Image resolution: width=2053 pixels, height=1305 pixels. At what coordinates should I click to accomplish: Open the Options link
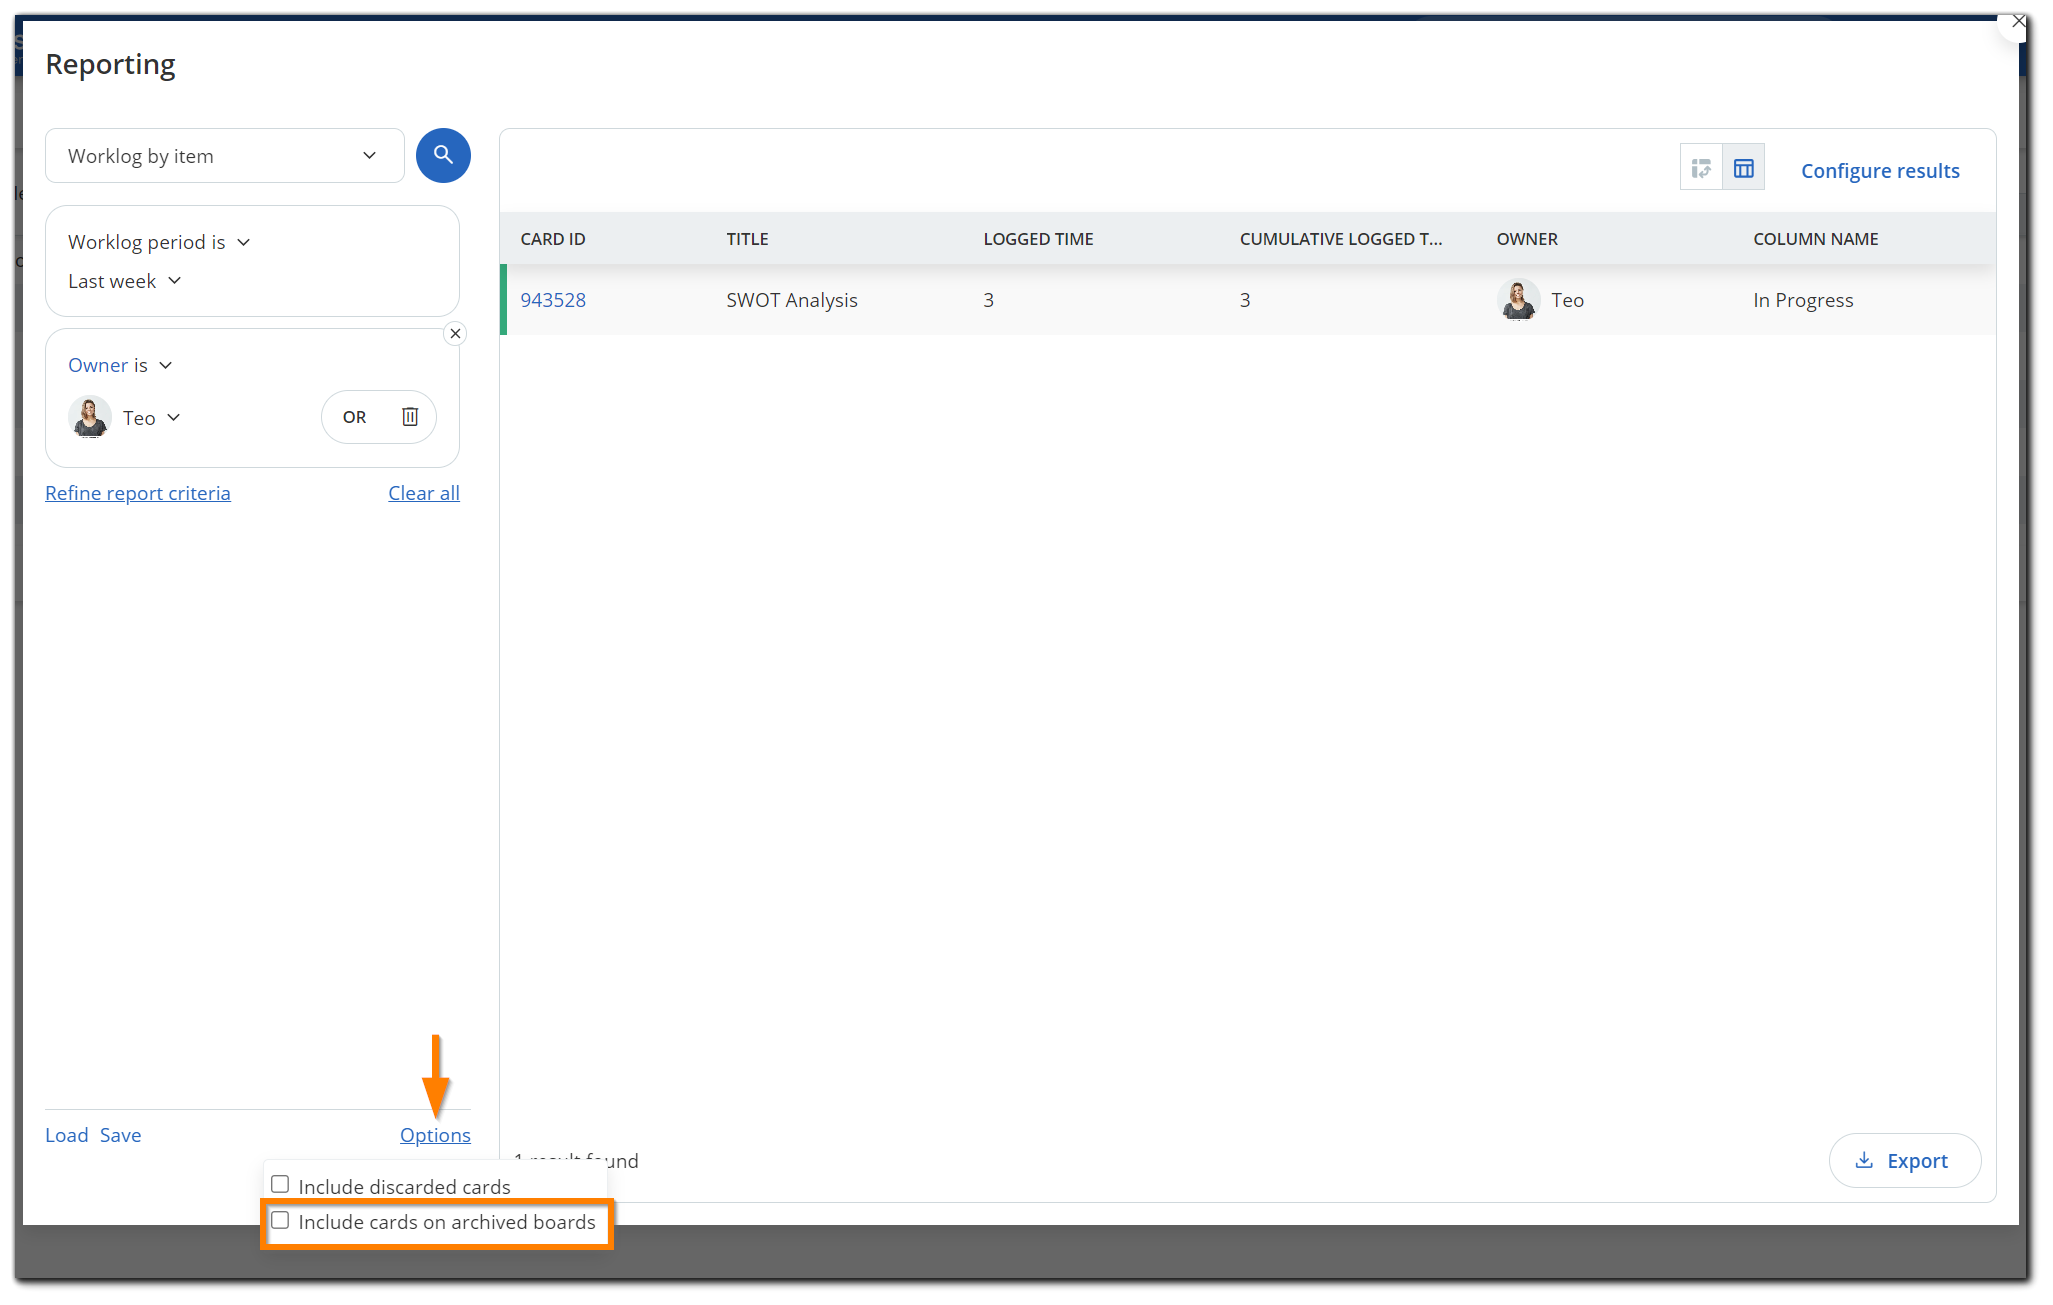[435, 1135]
